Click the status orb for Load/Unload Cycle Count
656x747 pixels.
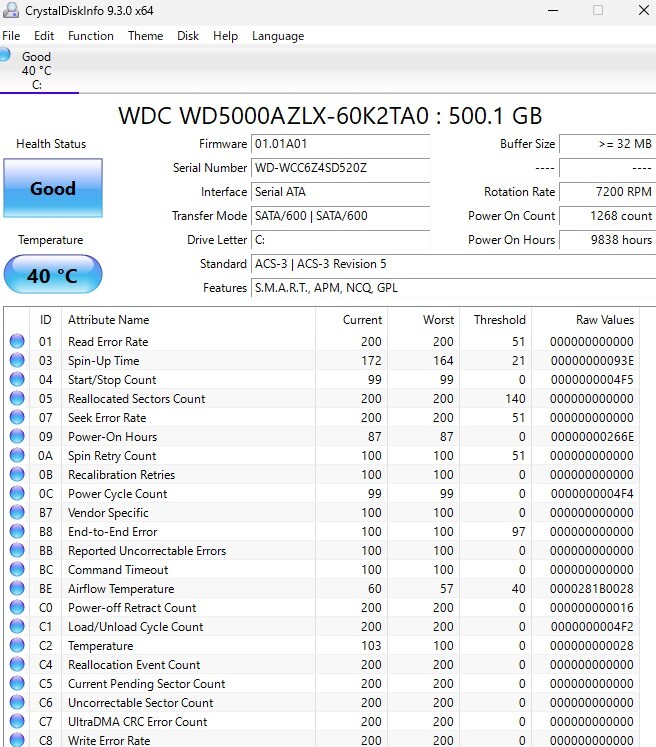pos(17,626)
